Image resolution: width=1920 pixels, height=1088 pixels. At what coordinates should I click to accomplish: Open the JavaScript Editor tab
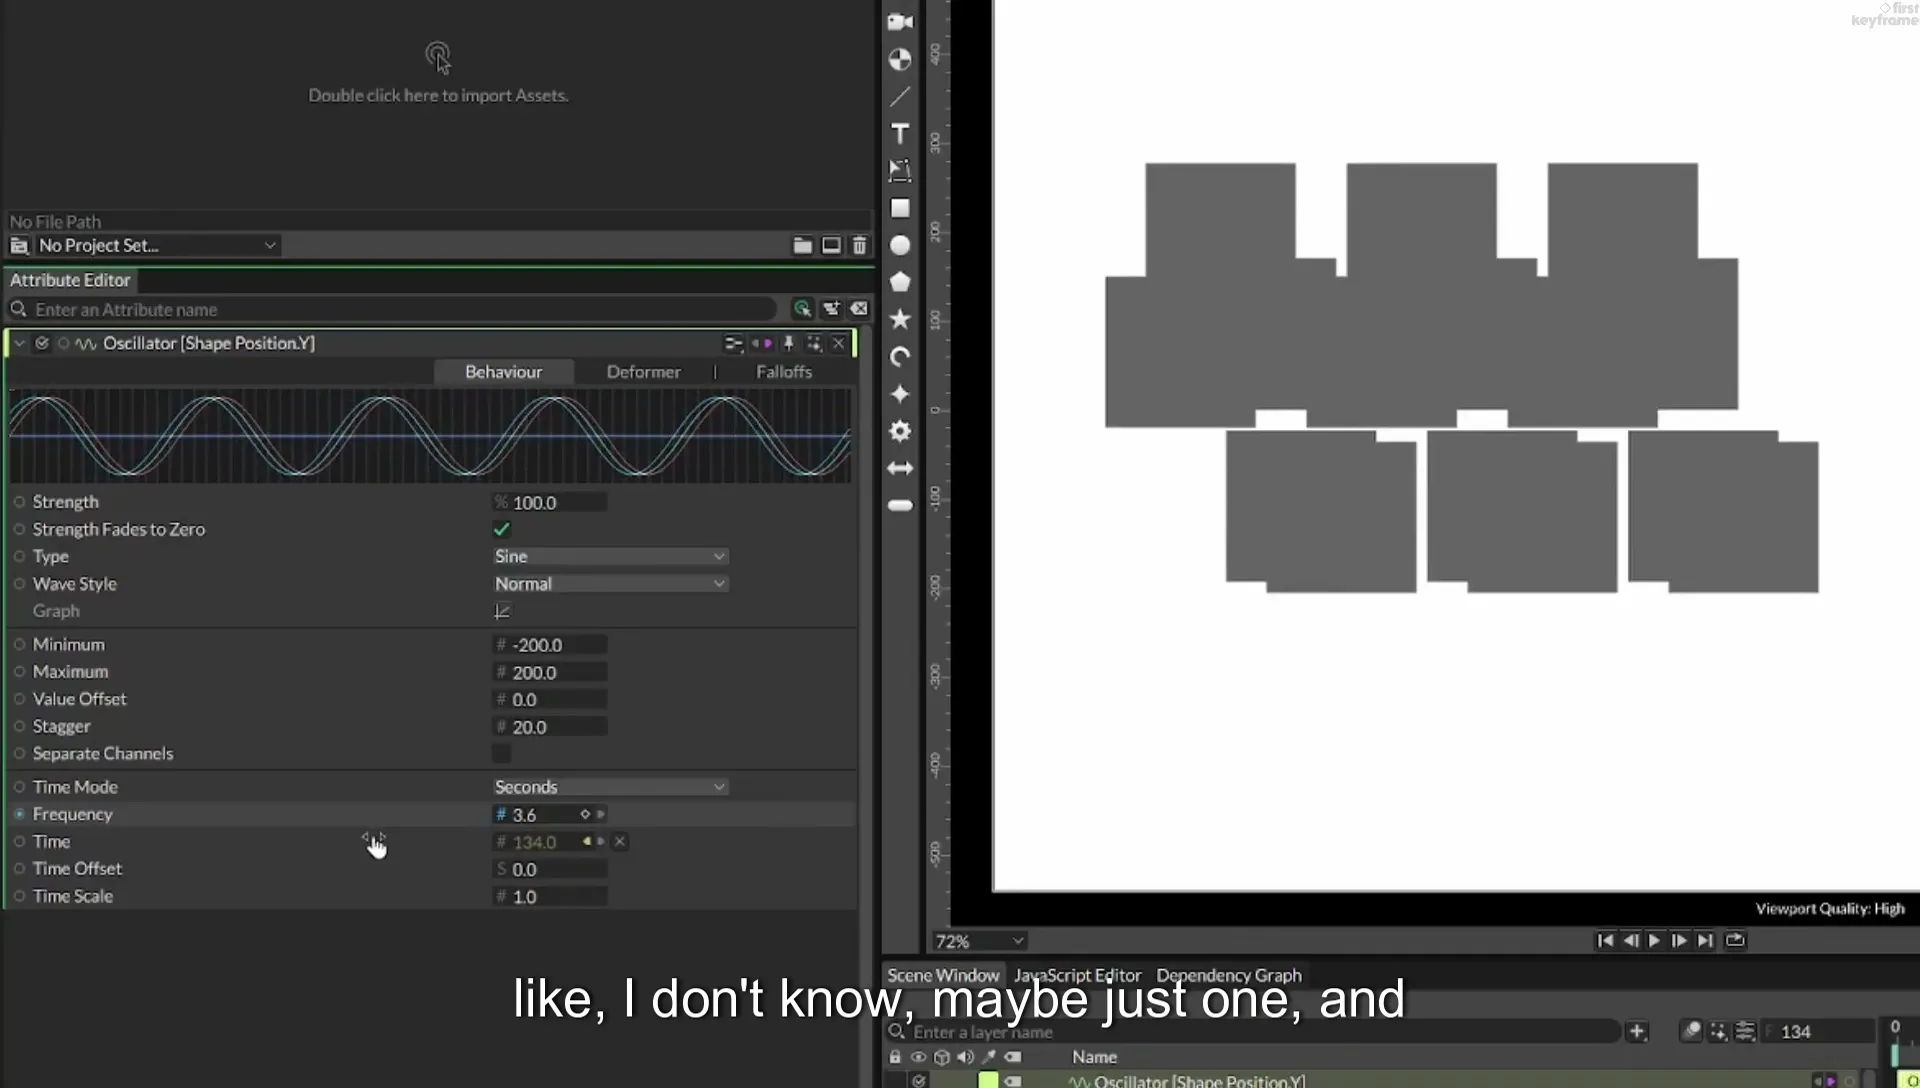click(x=1077, y=975)
